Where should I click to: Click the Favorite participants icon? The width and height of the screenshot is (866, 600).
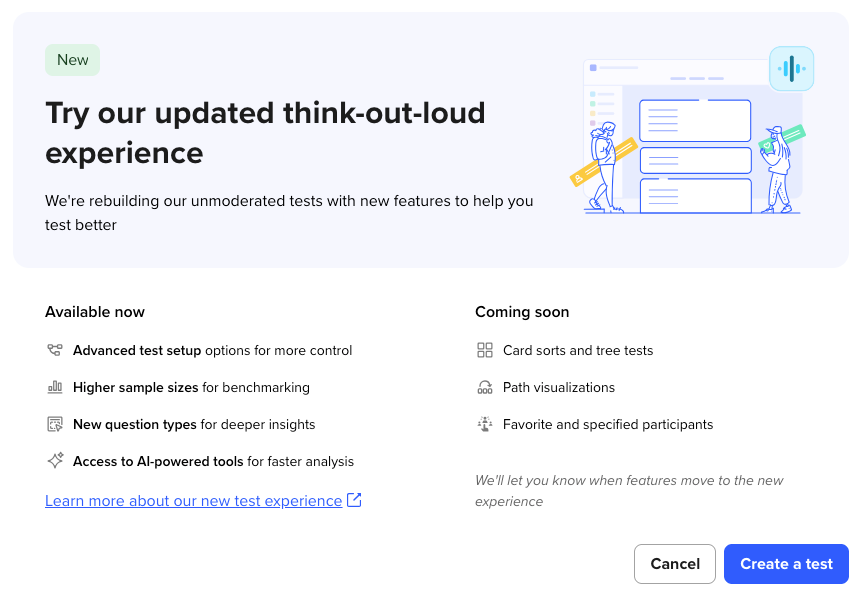(x=485, y=424)
